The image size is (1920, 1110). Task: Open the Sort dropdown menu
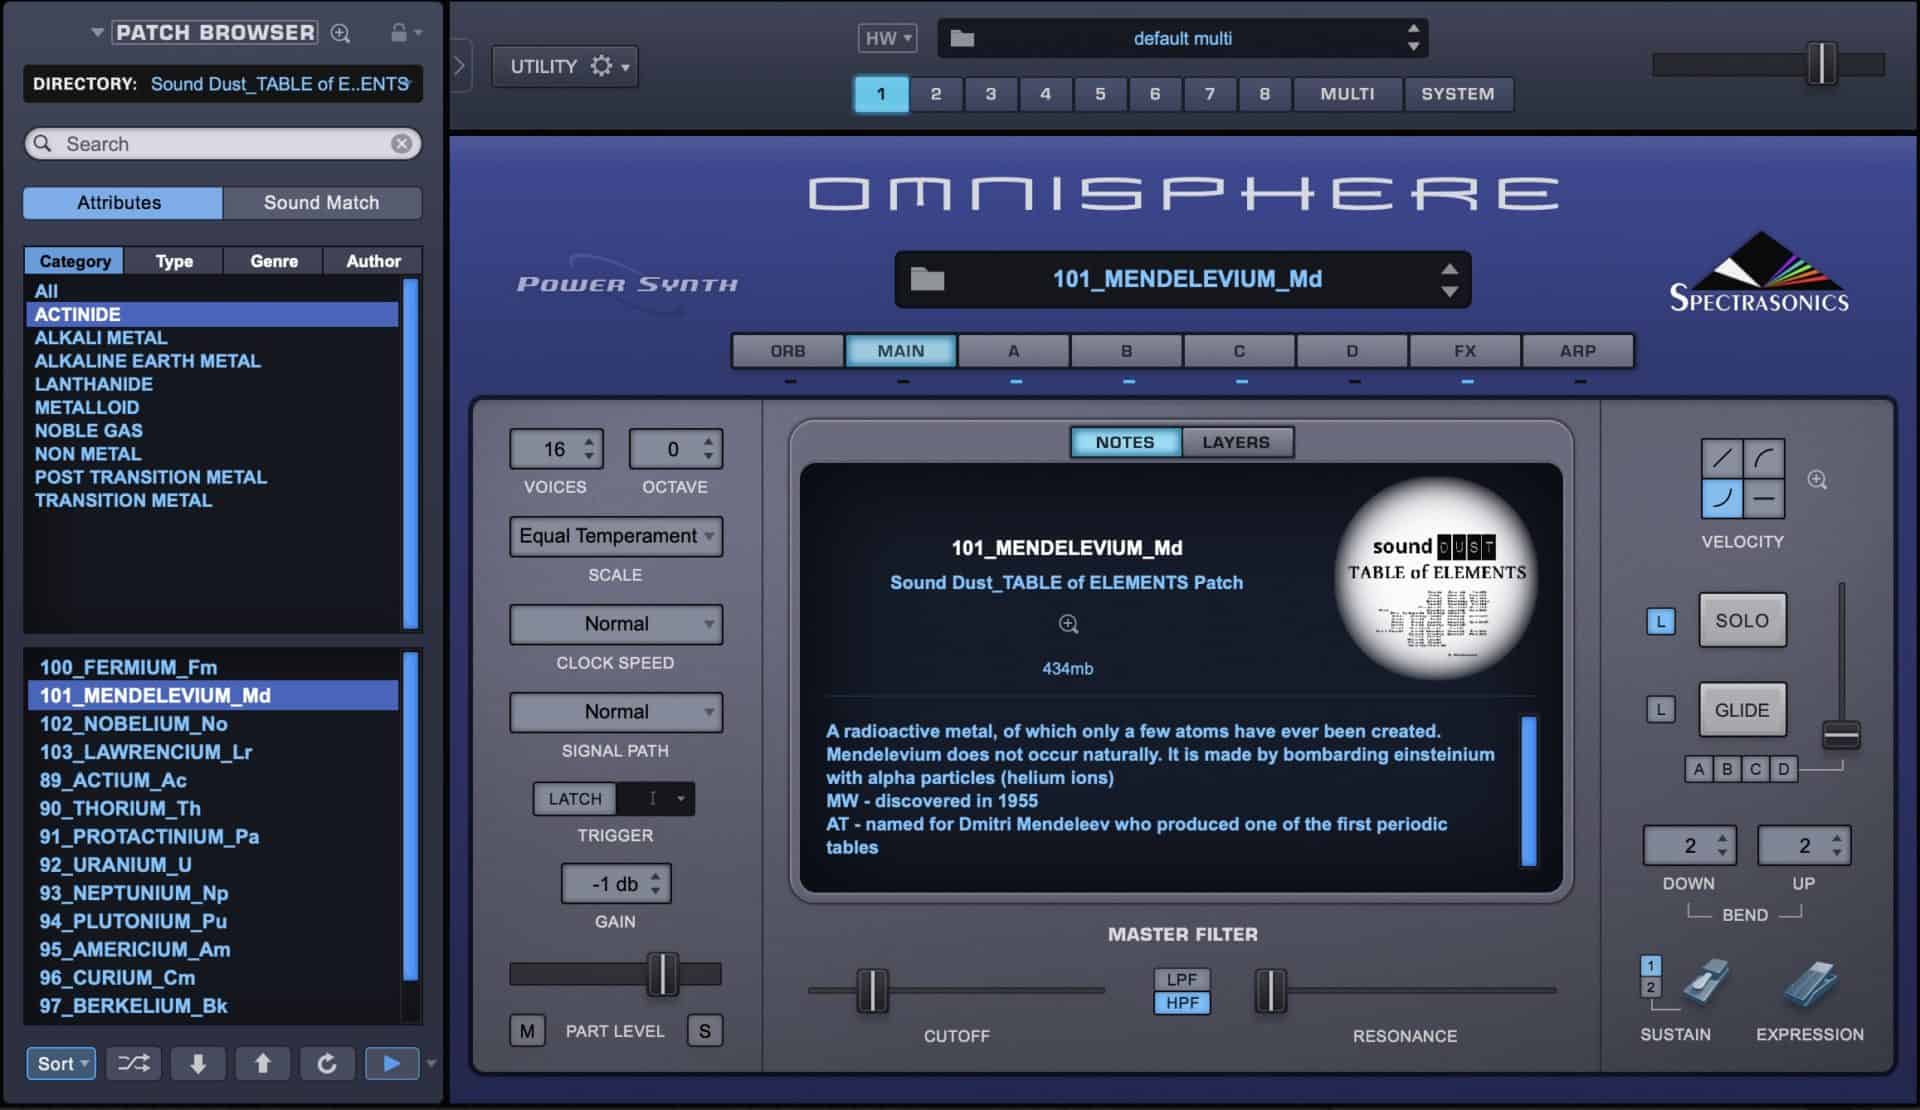pyautogui.click(x=61, y=1063)
